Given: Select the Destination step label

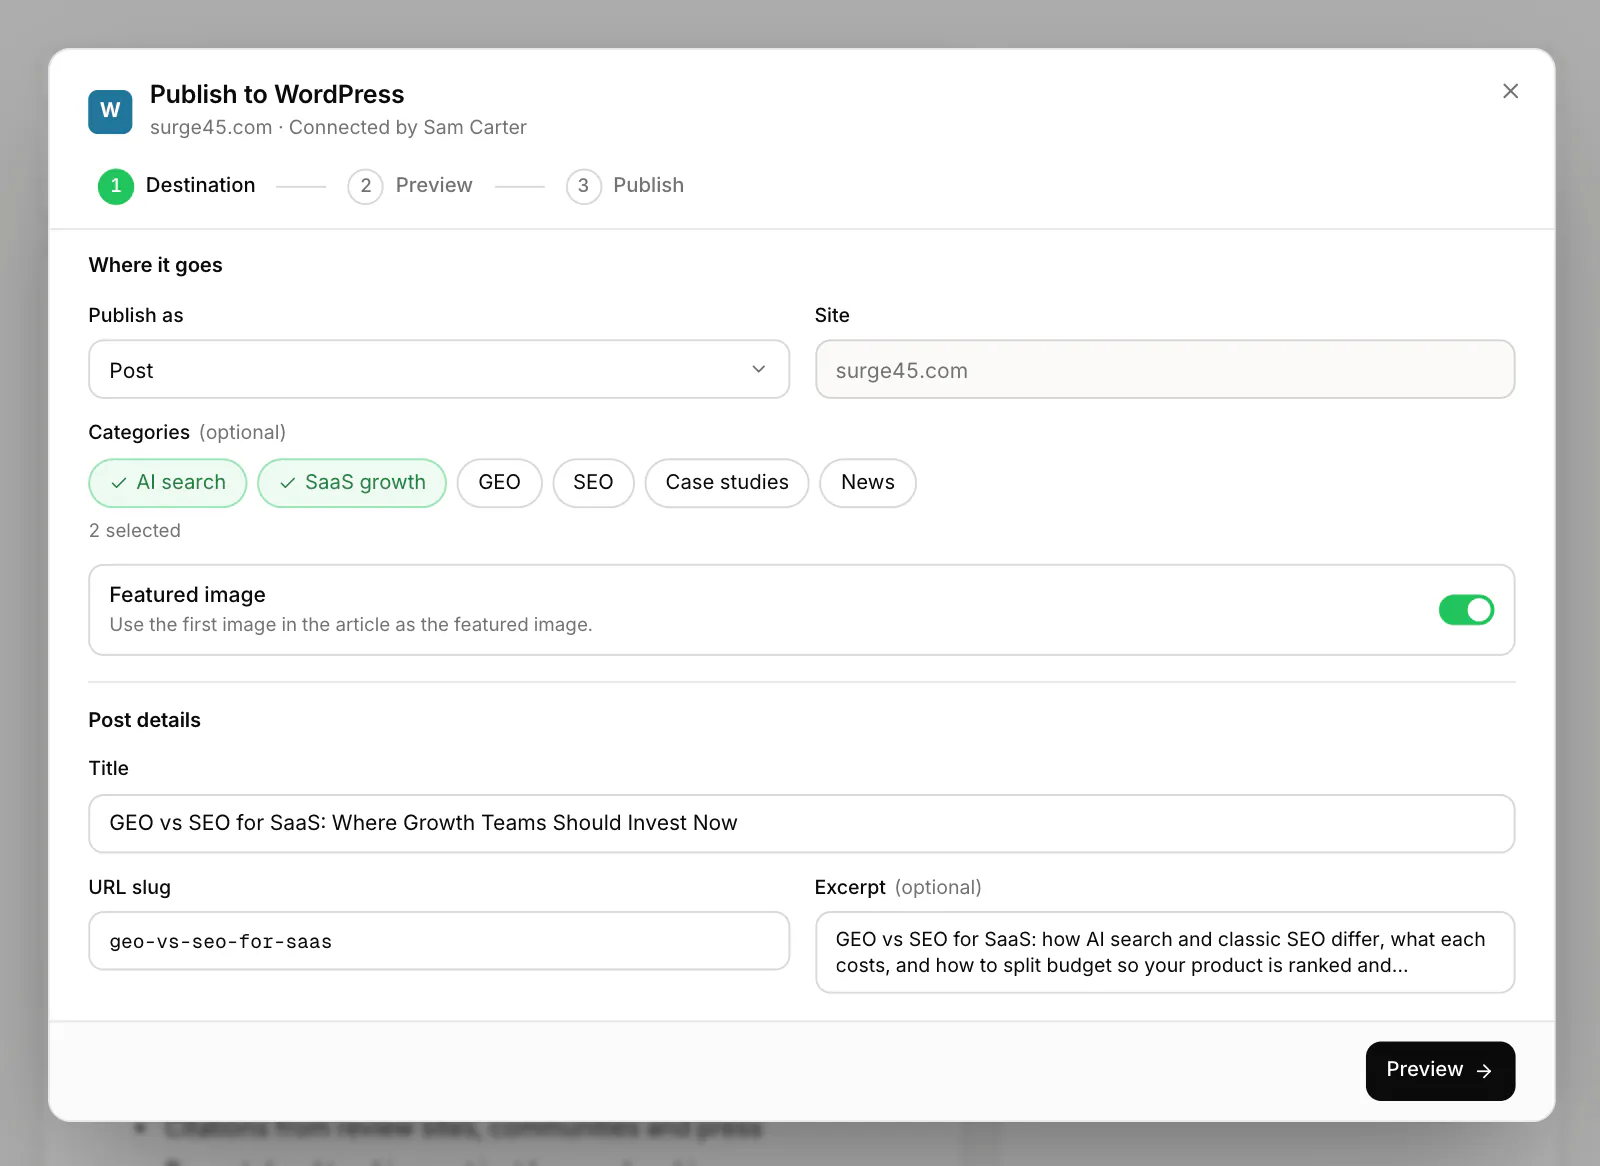Looking at the screenshot, I should click(200, 185).
